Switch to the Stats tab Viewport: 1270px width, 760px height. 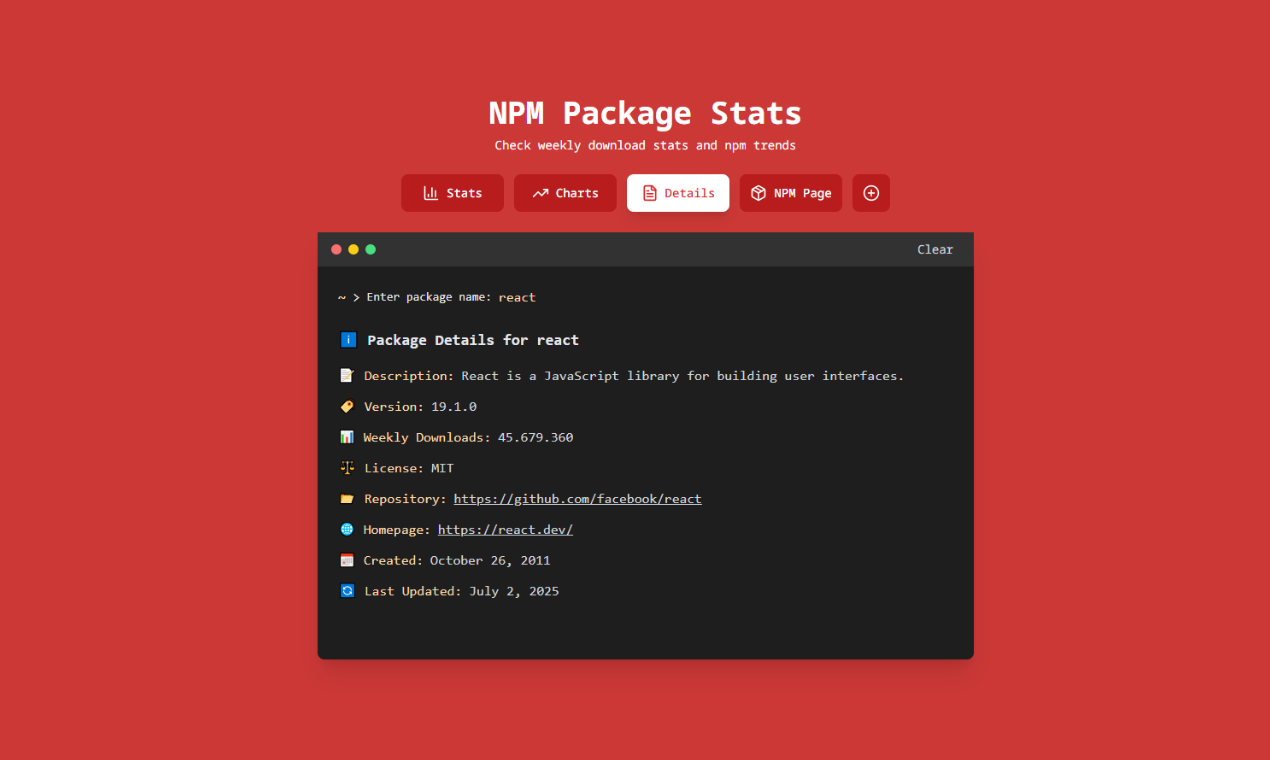[452, 193]
